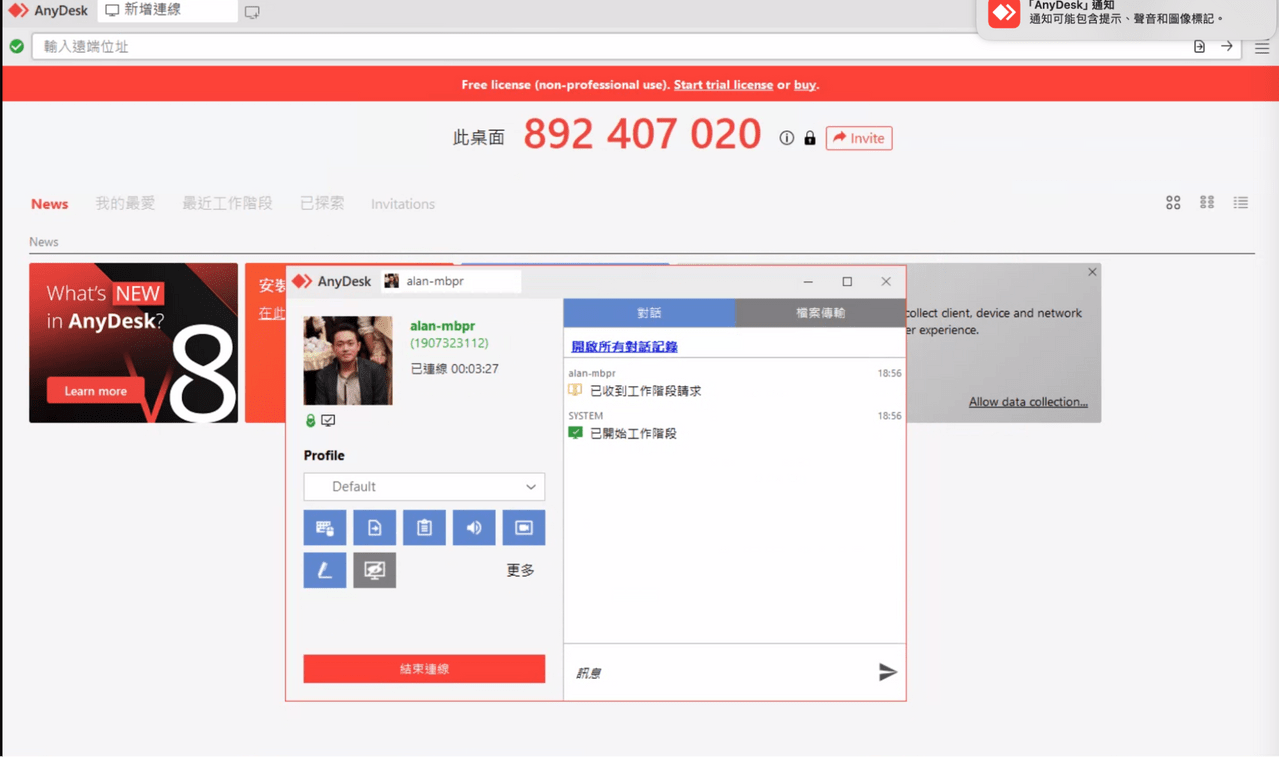The height and width of the screenshot is (757, 1279).
Task: Switch to the 檔案傳輸 tab
Action: click(820, 313)
